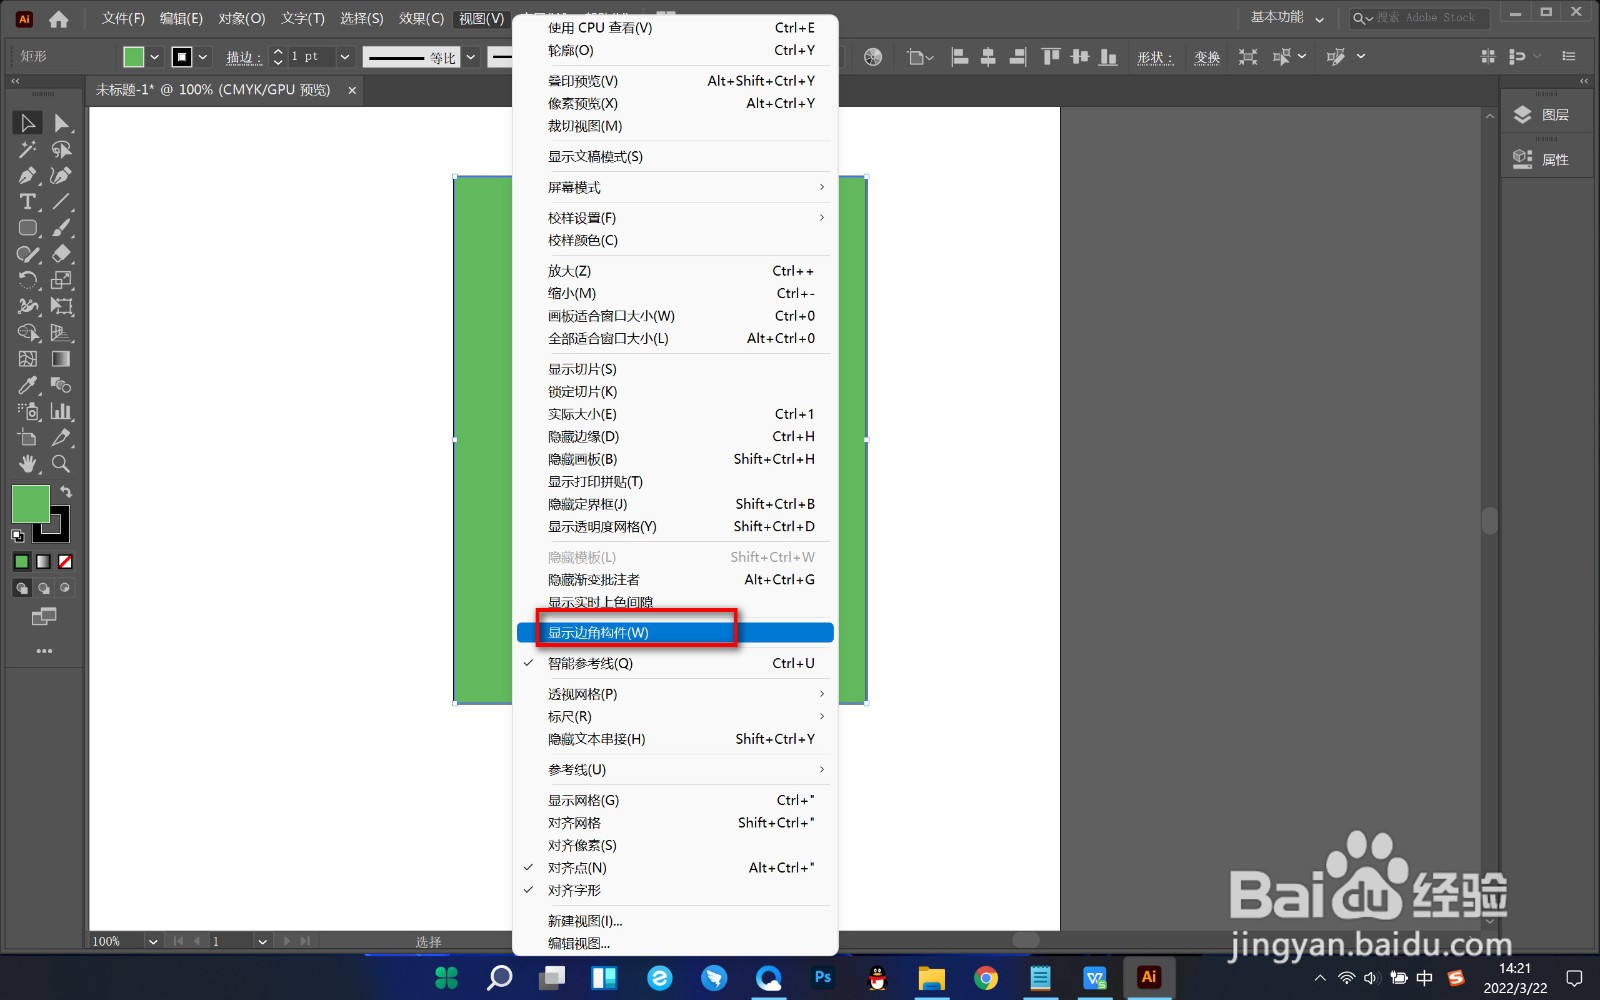Expand 校样设置(F) submenu
This screenshot has width=1600, height=1000.
[x=675, y=218]
